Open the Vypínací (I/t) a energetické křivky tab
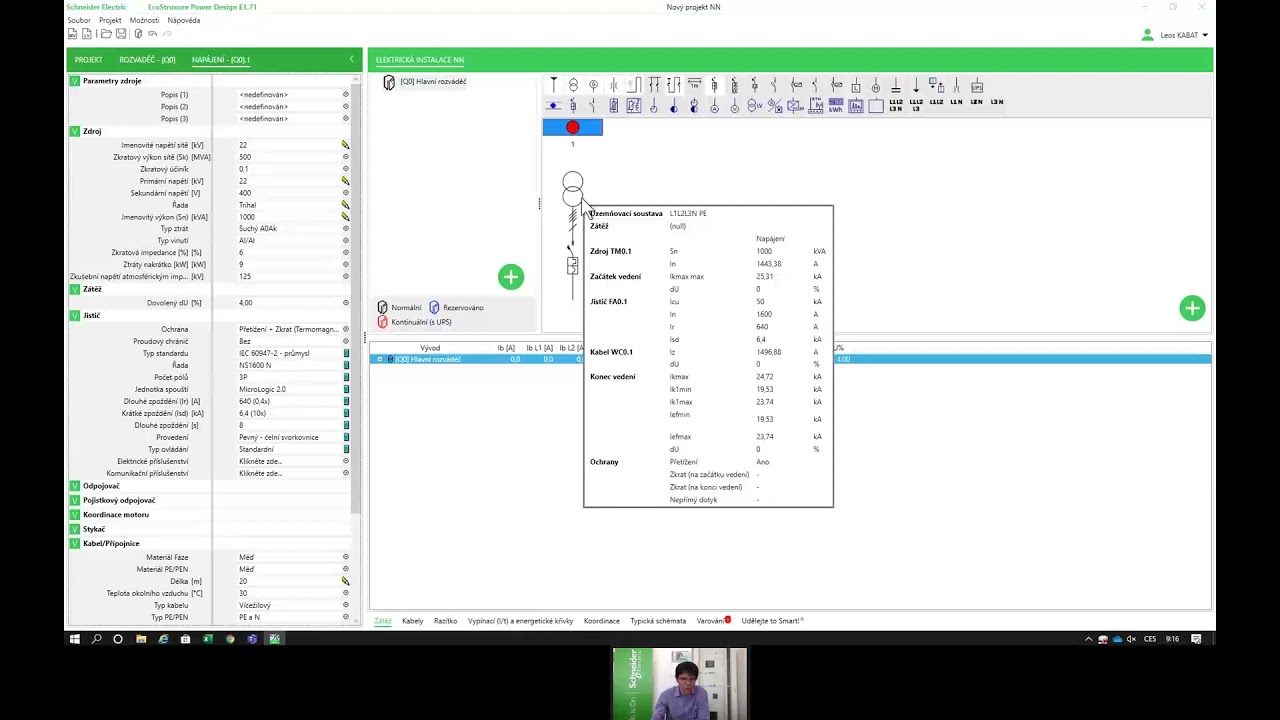 (520, 621)
